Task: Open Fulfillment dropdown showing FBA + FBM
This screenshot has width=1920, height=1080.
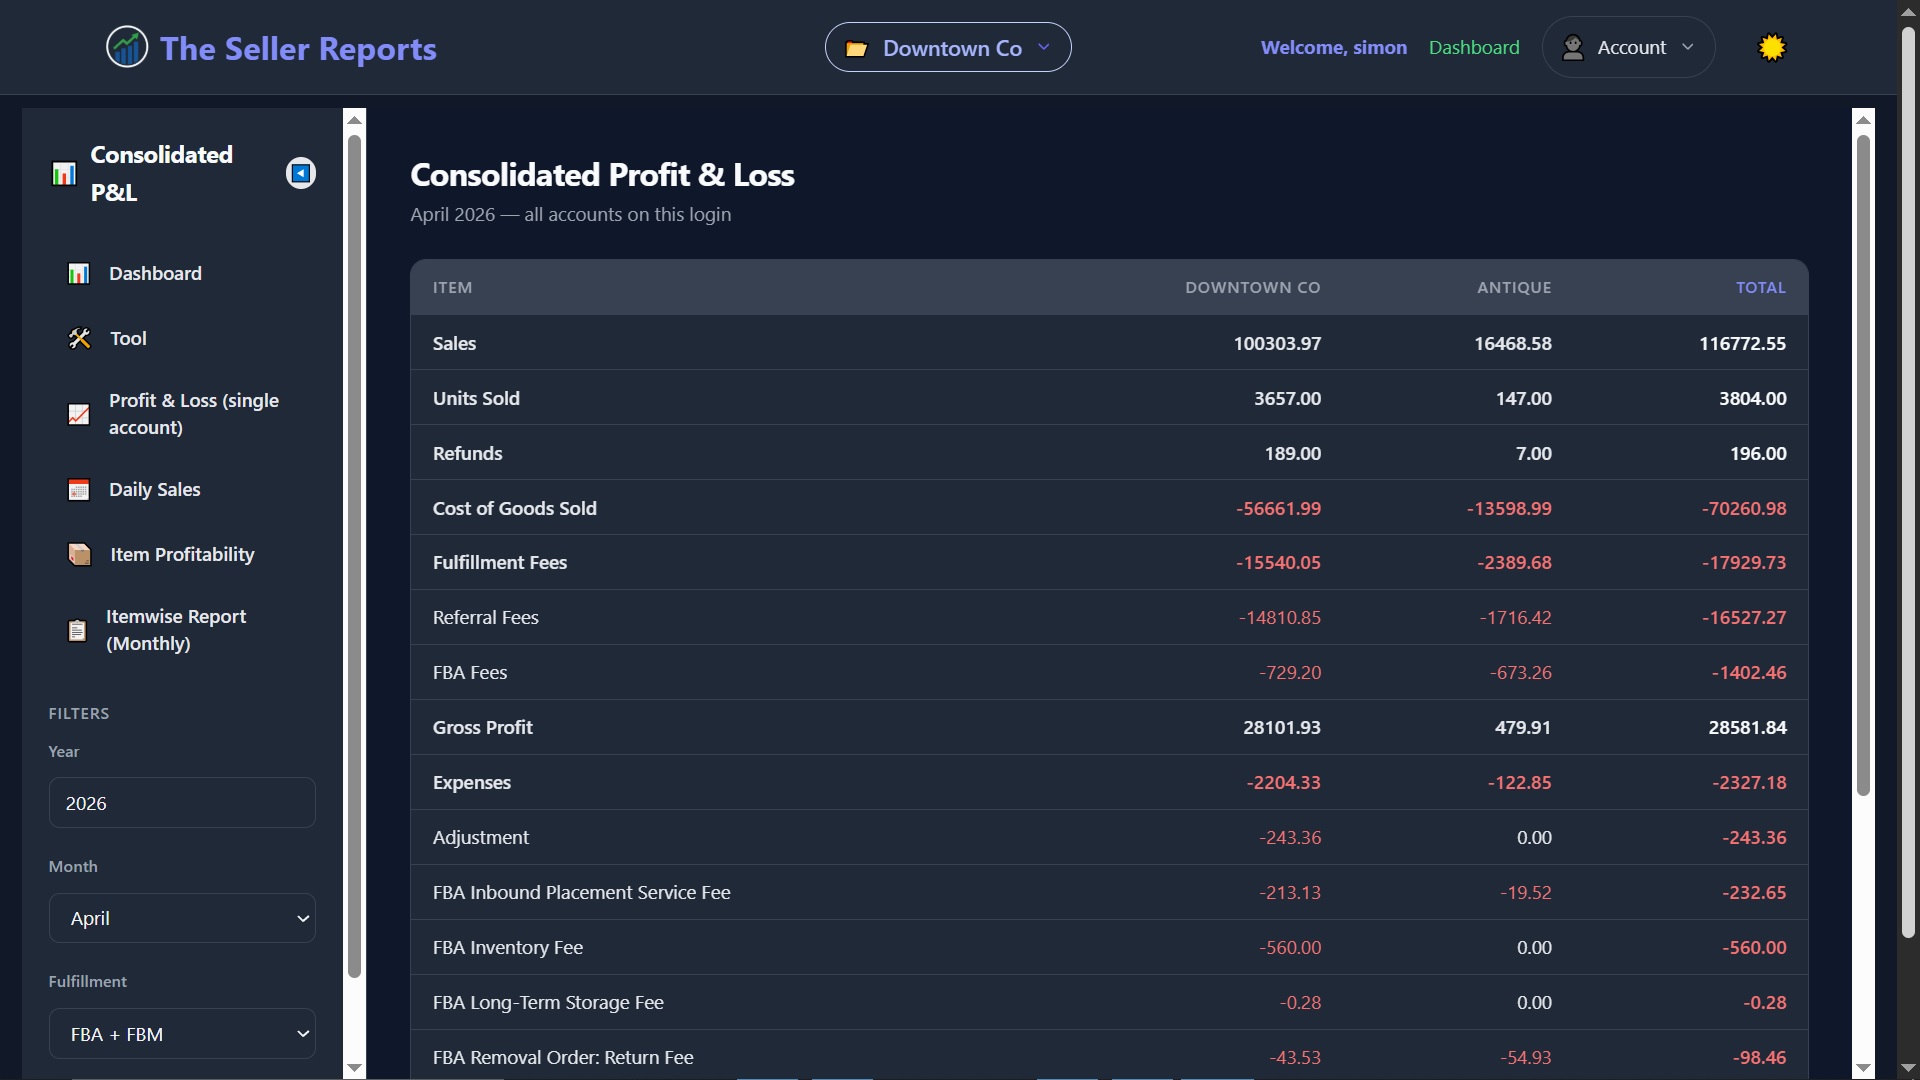Action: [182, 1034]
